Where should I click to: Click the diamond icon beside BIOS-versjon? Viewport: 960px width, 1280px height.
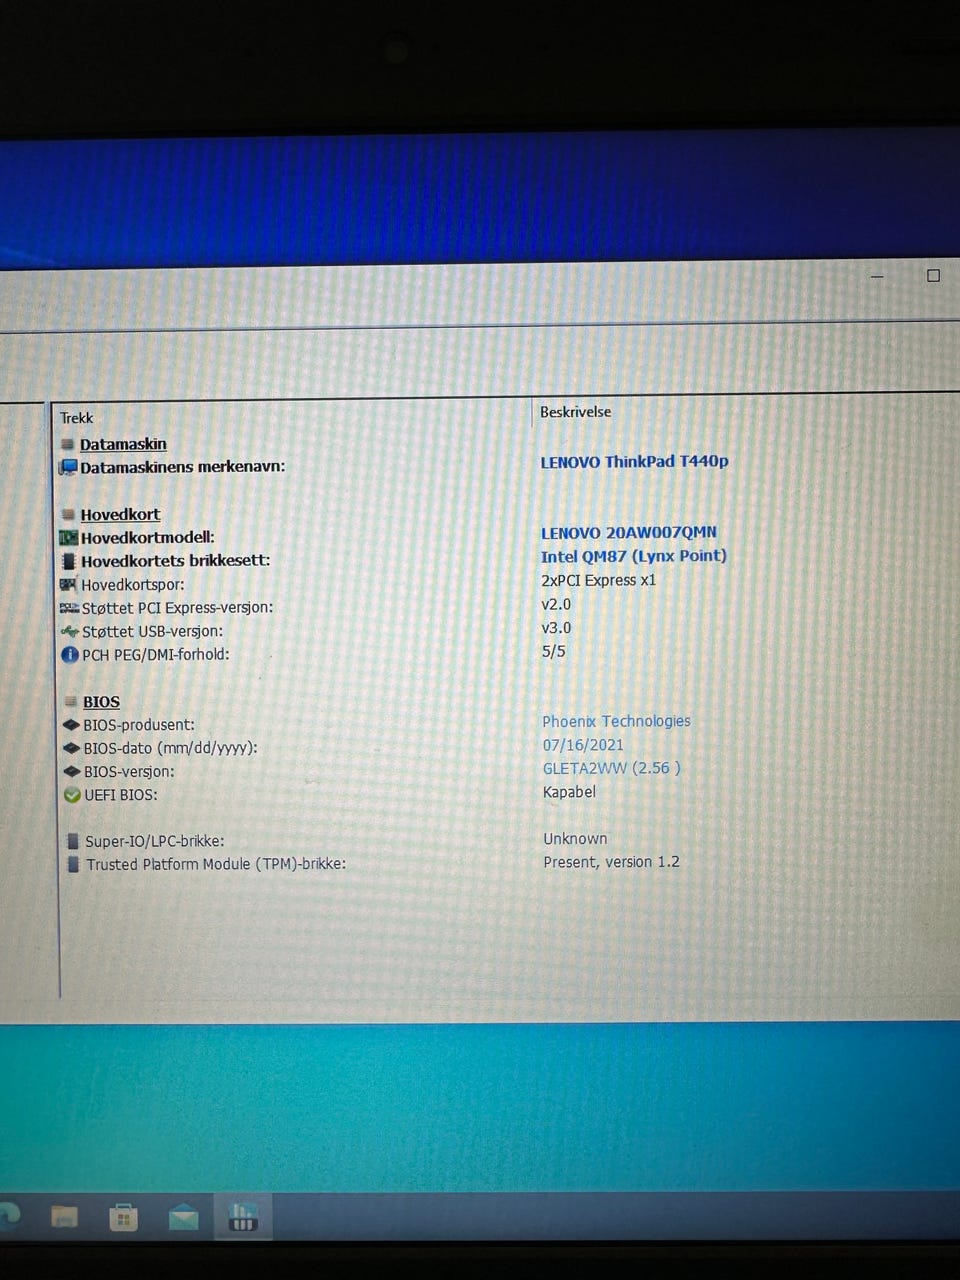pos(72,772)
